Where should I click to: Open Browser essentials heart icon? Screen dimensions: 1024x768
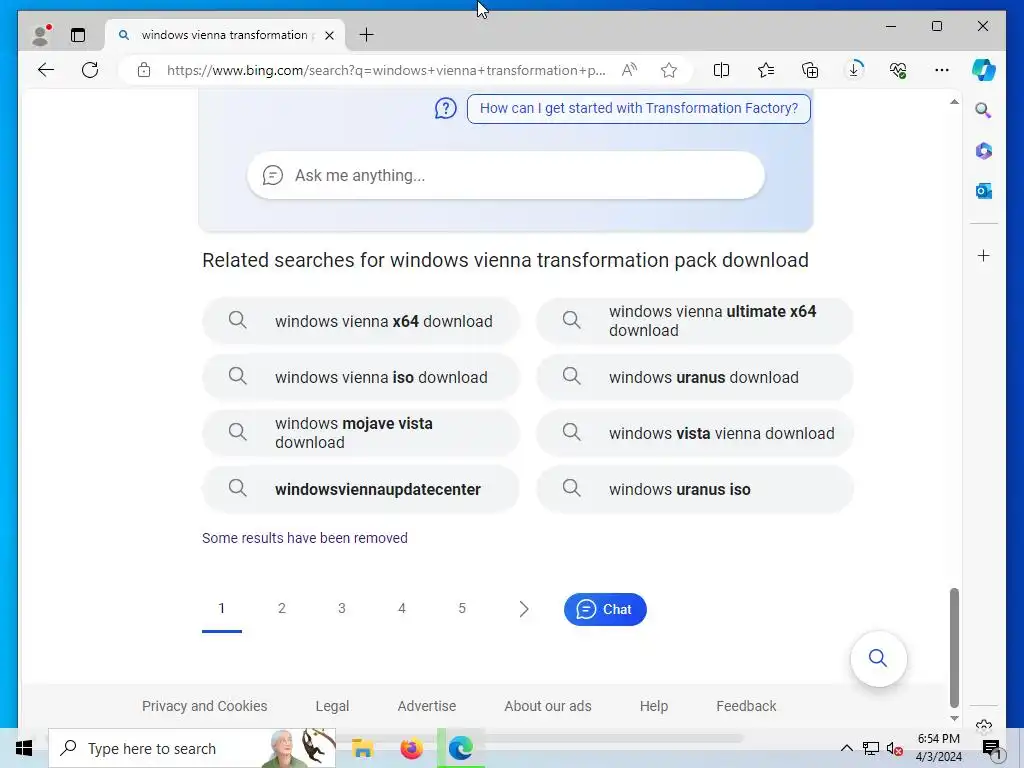tap(898, 70)
